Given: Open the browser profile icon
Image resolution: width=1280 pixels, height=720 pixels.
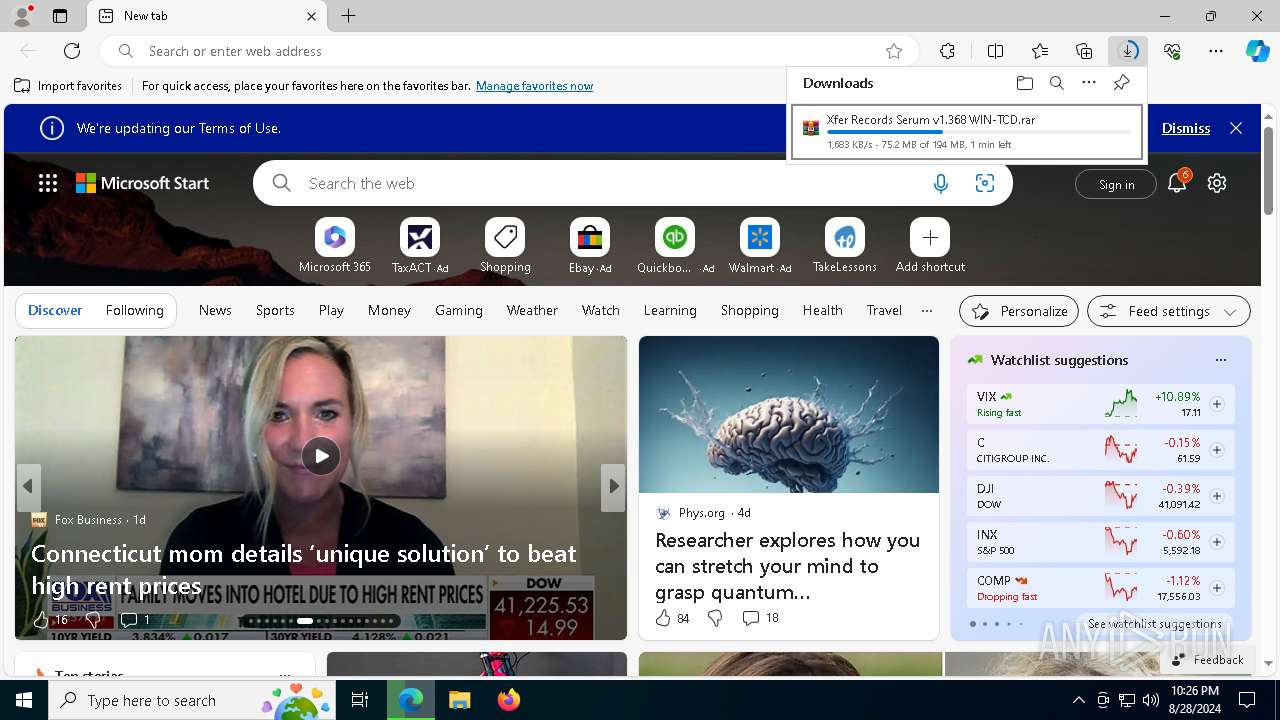Looking at the screenshot, I should [21, 16].
